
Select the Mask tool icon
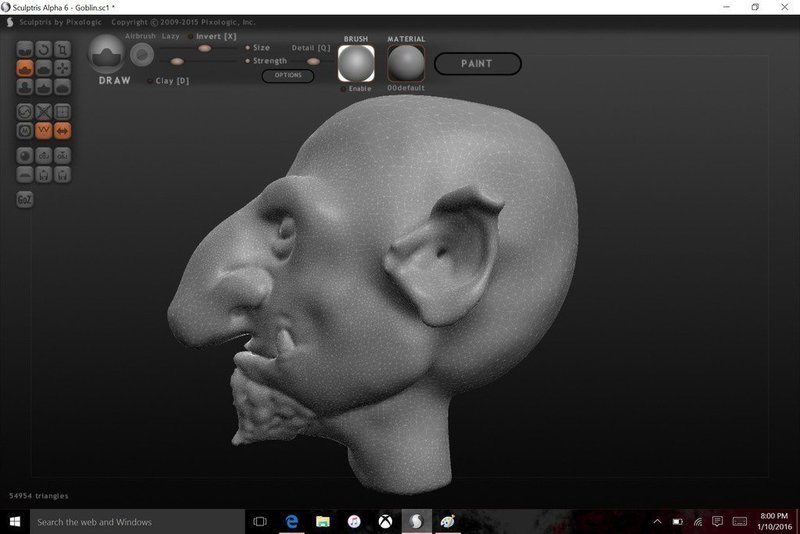(25, 131)
